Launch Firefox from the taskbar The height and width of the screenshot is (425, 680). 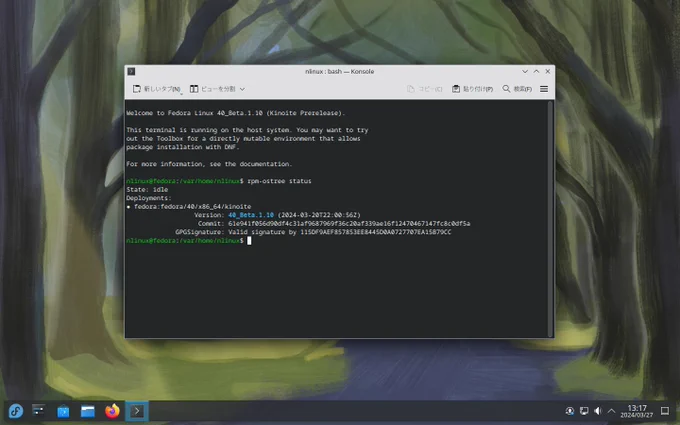tap(112, 411)
